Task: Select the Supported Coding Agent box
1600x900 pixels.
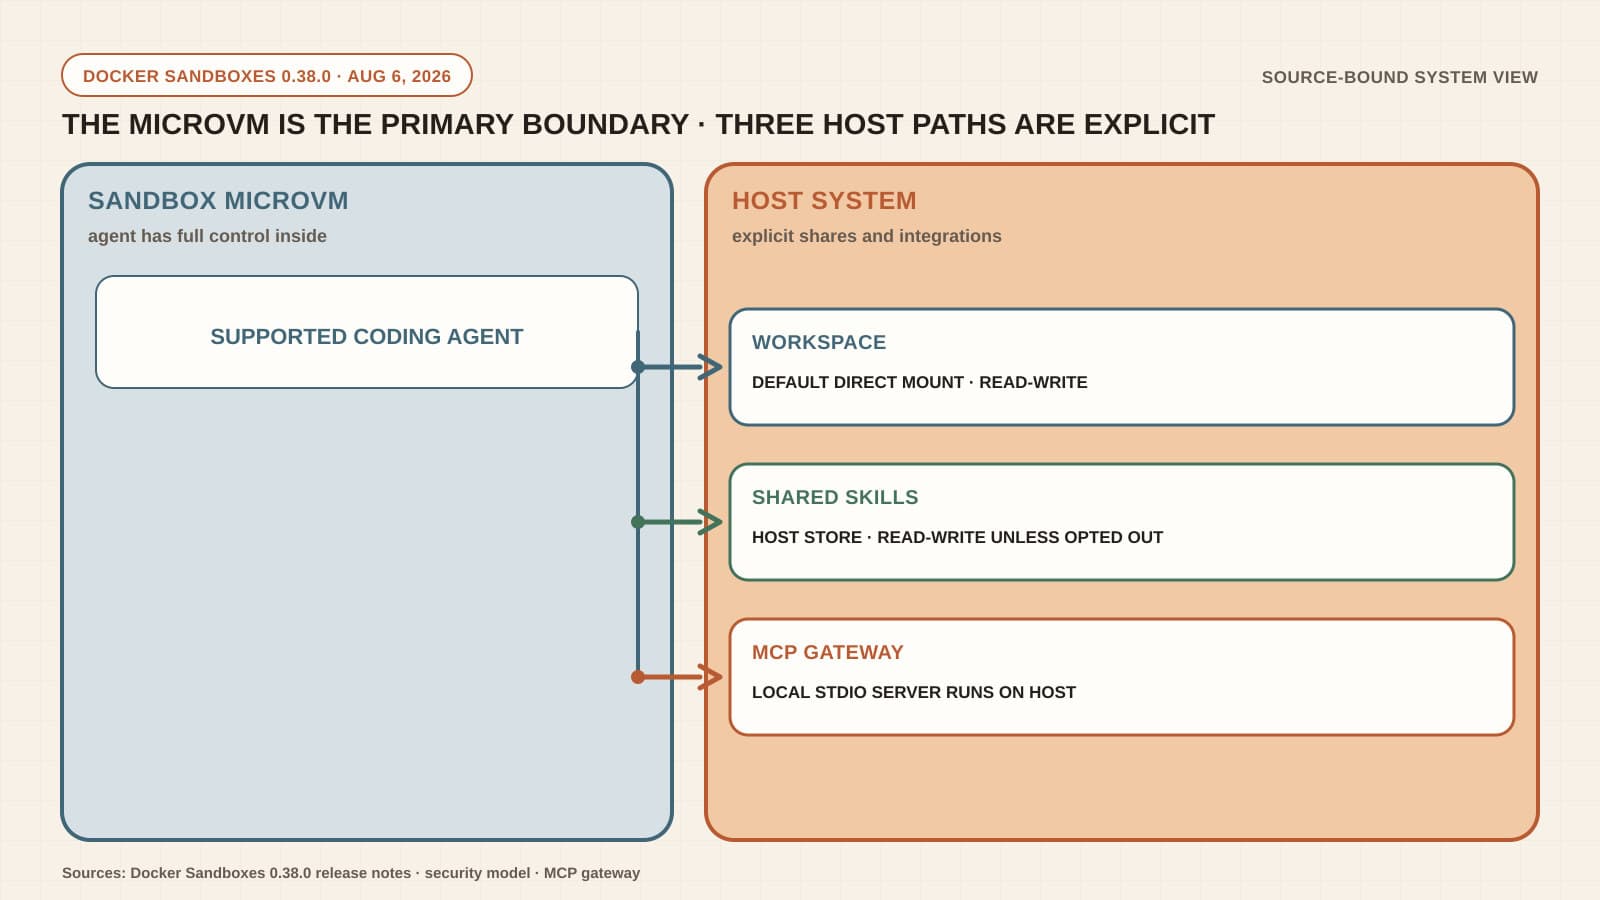Action: [367, 332]
